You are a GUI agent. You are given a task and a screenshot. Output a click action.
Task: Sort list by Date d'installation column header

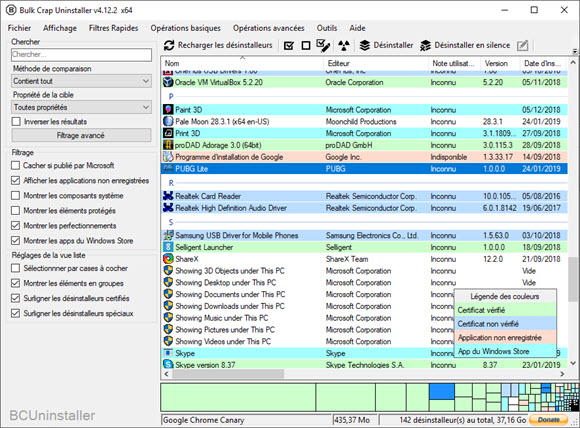point(544,63)
